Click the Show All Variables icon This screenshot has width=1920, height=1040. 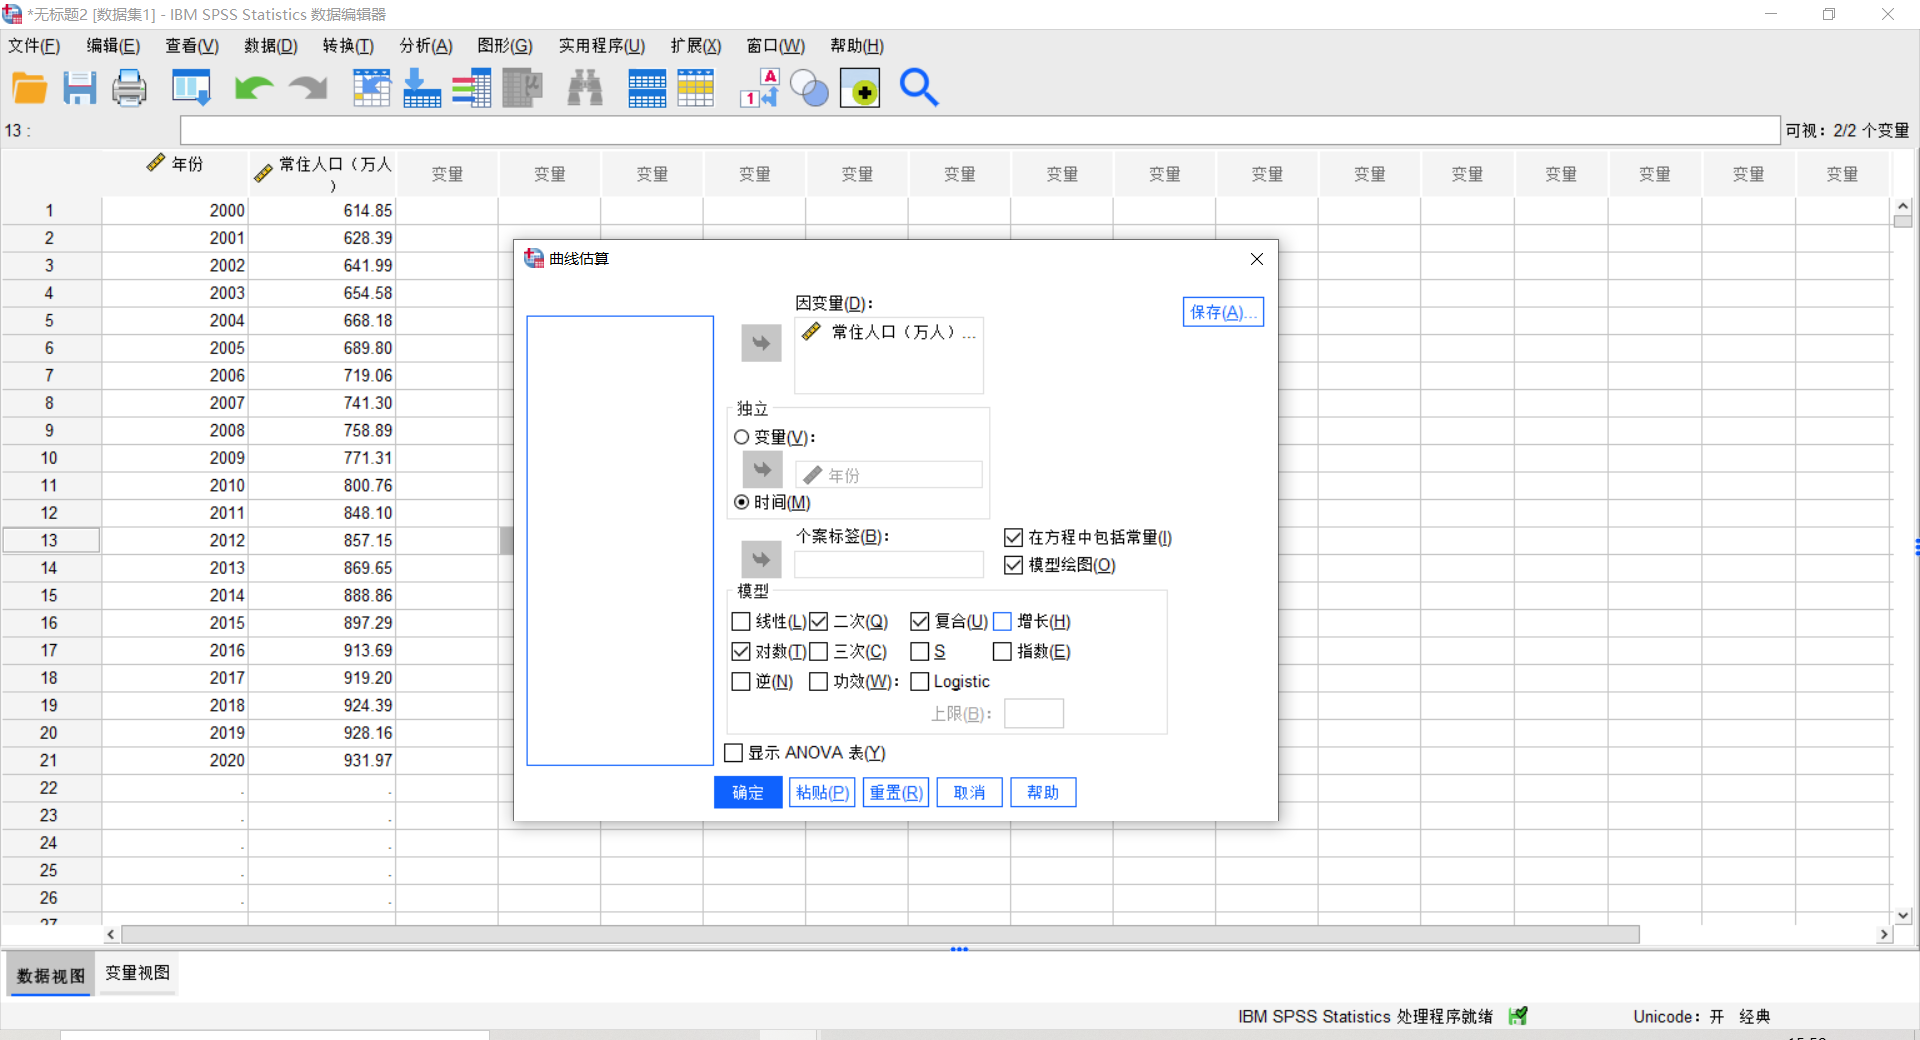click(860, 88)
